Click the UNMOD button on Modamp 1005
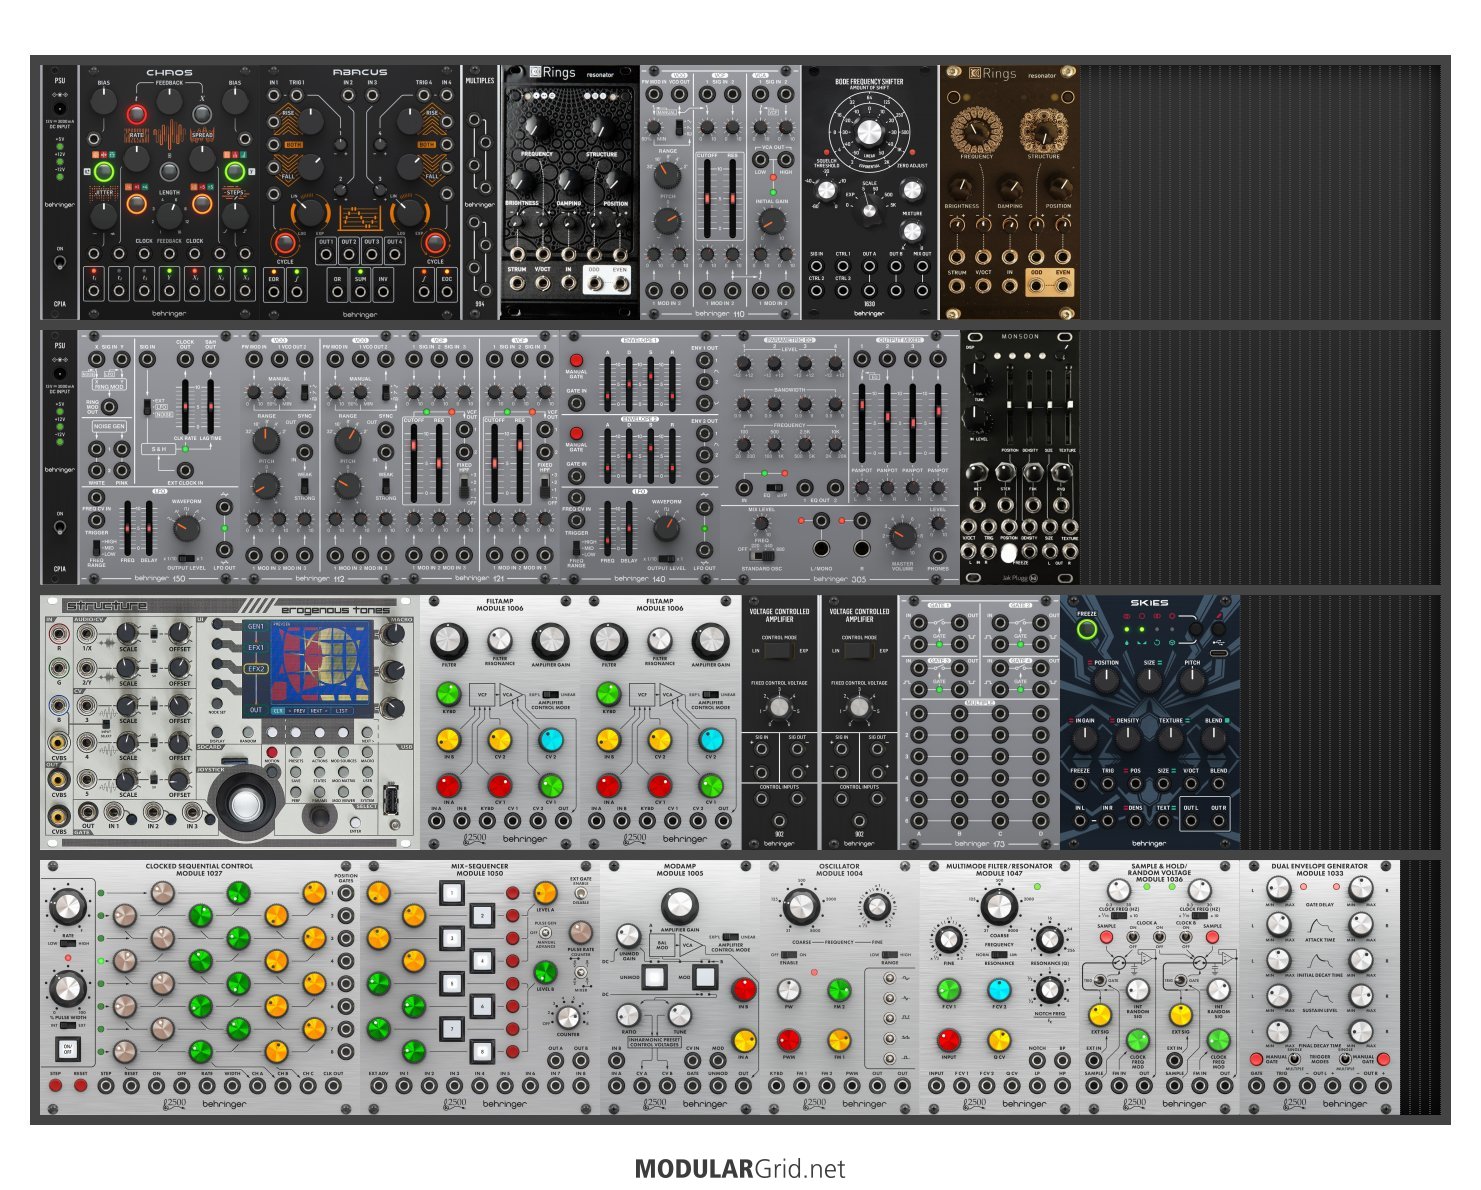 [653, 977]
